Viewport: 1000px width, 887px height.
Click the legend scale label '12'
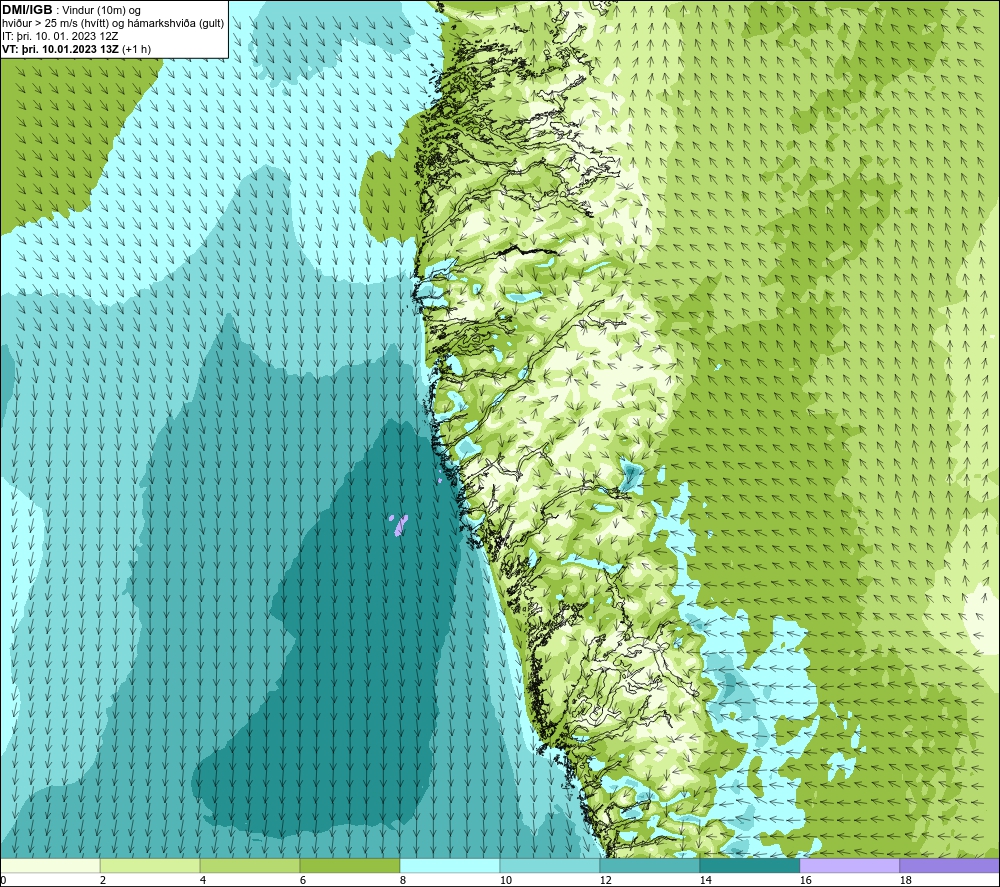tap(605, 880)
